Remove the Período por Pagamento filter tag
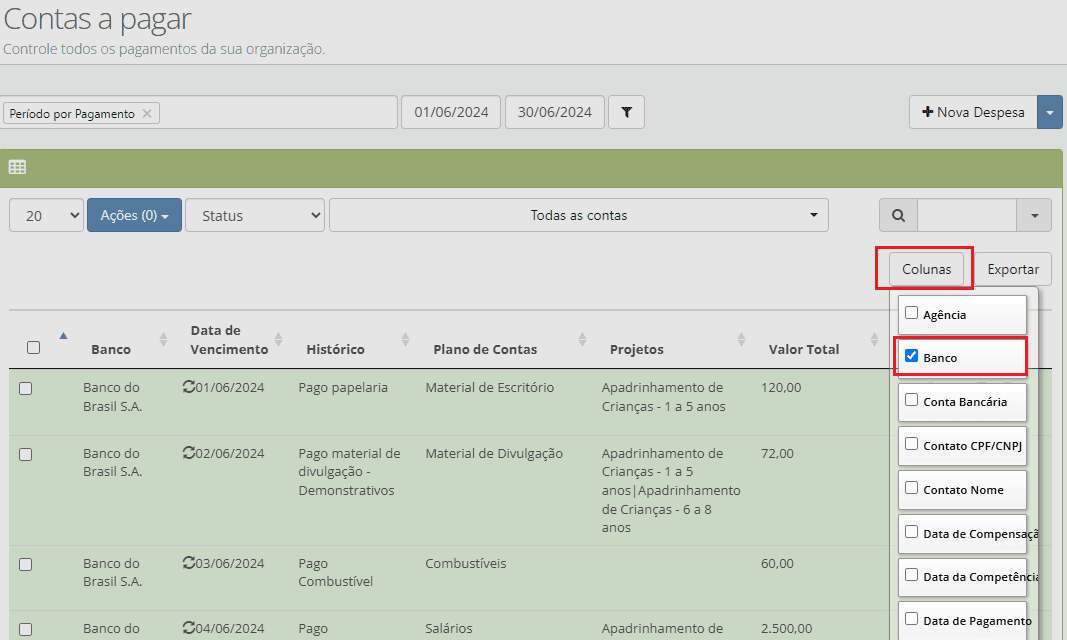The width and height of the screenshot is (1067, 640). [x=147, y=114]
